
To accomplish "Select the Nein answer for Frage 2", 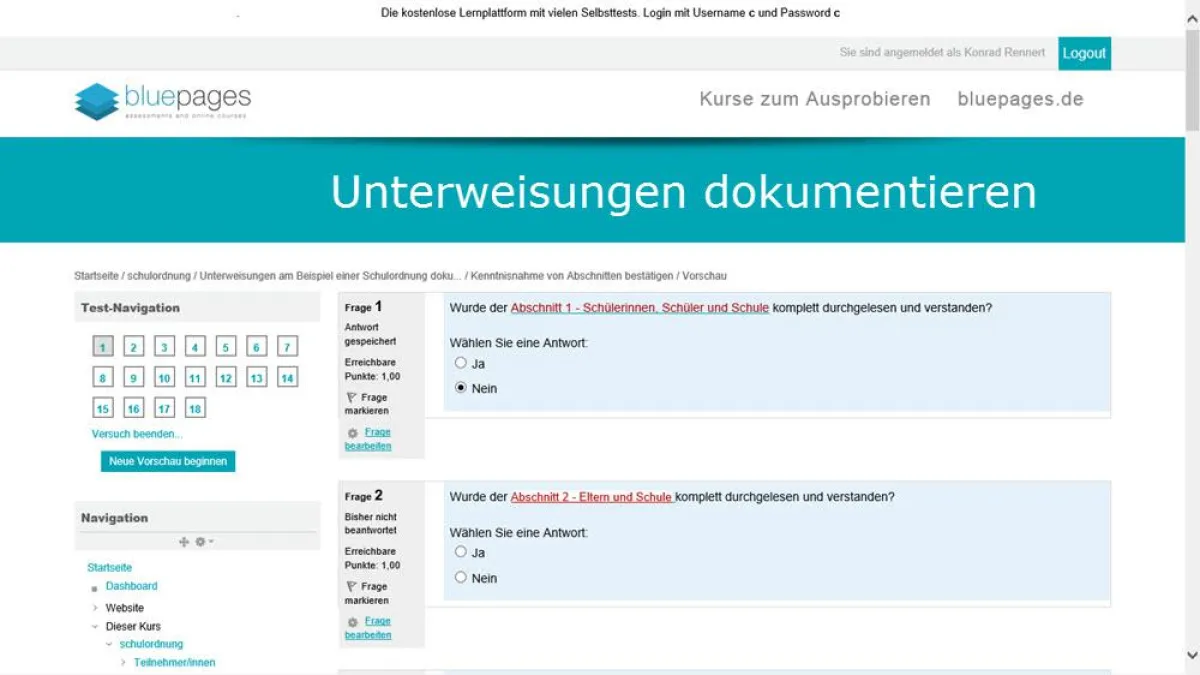I will [461, 576].
